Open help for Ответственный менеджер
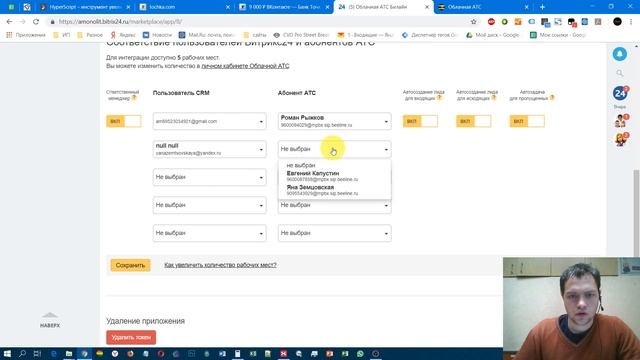The image size is (640, 360). pyautogui.click(x=134, y=98)
